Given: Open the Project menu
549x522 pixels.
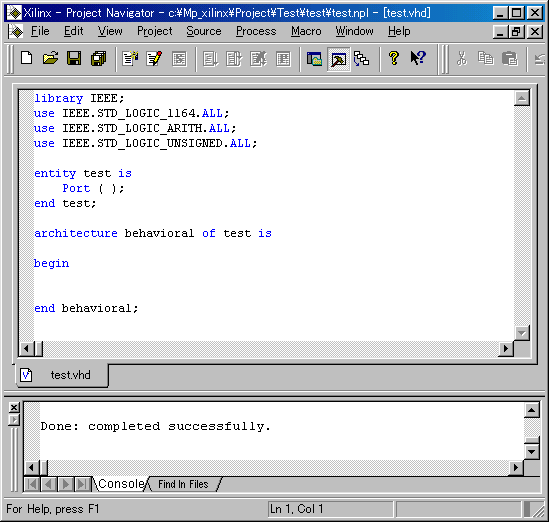Looking at the screenshot, I should 154,31.
